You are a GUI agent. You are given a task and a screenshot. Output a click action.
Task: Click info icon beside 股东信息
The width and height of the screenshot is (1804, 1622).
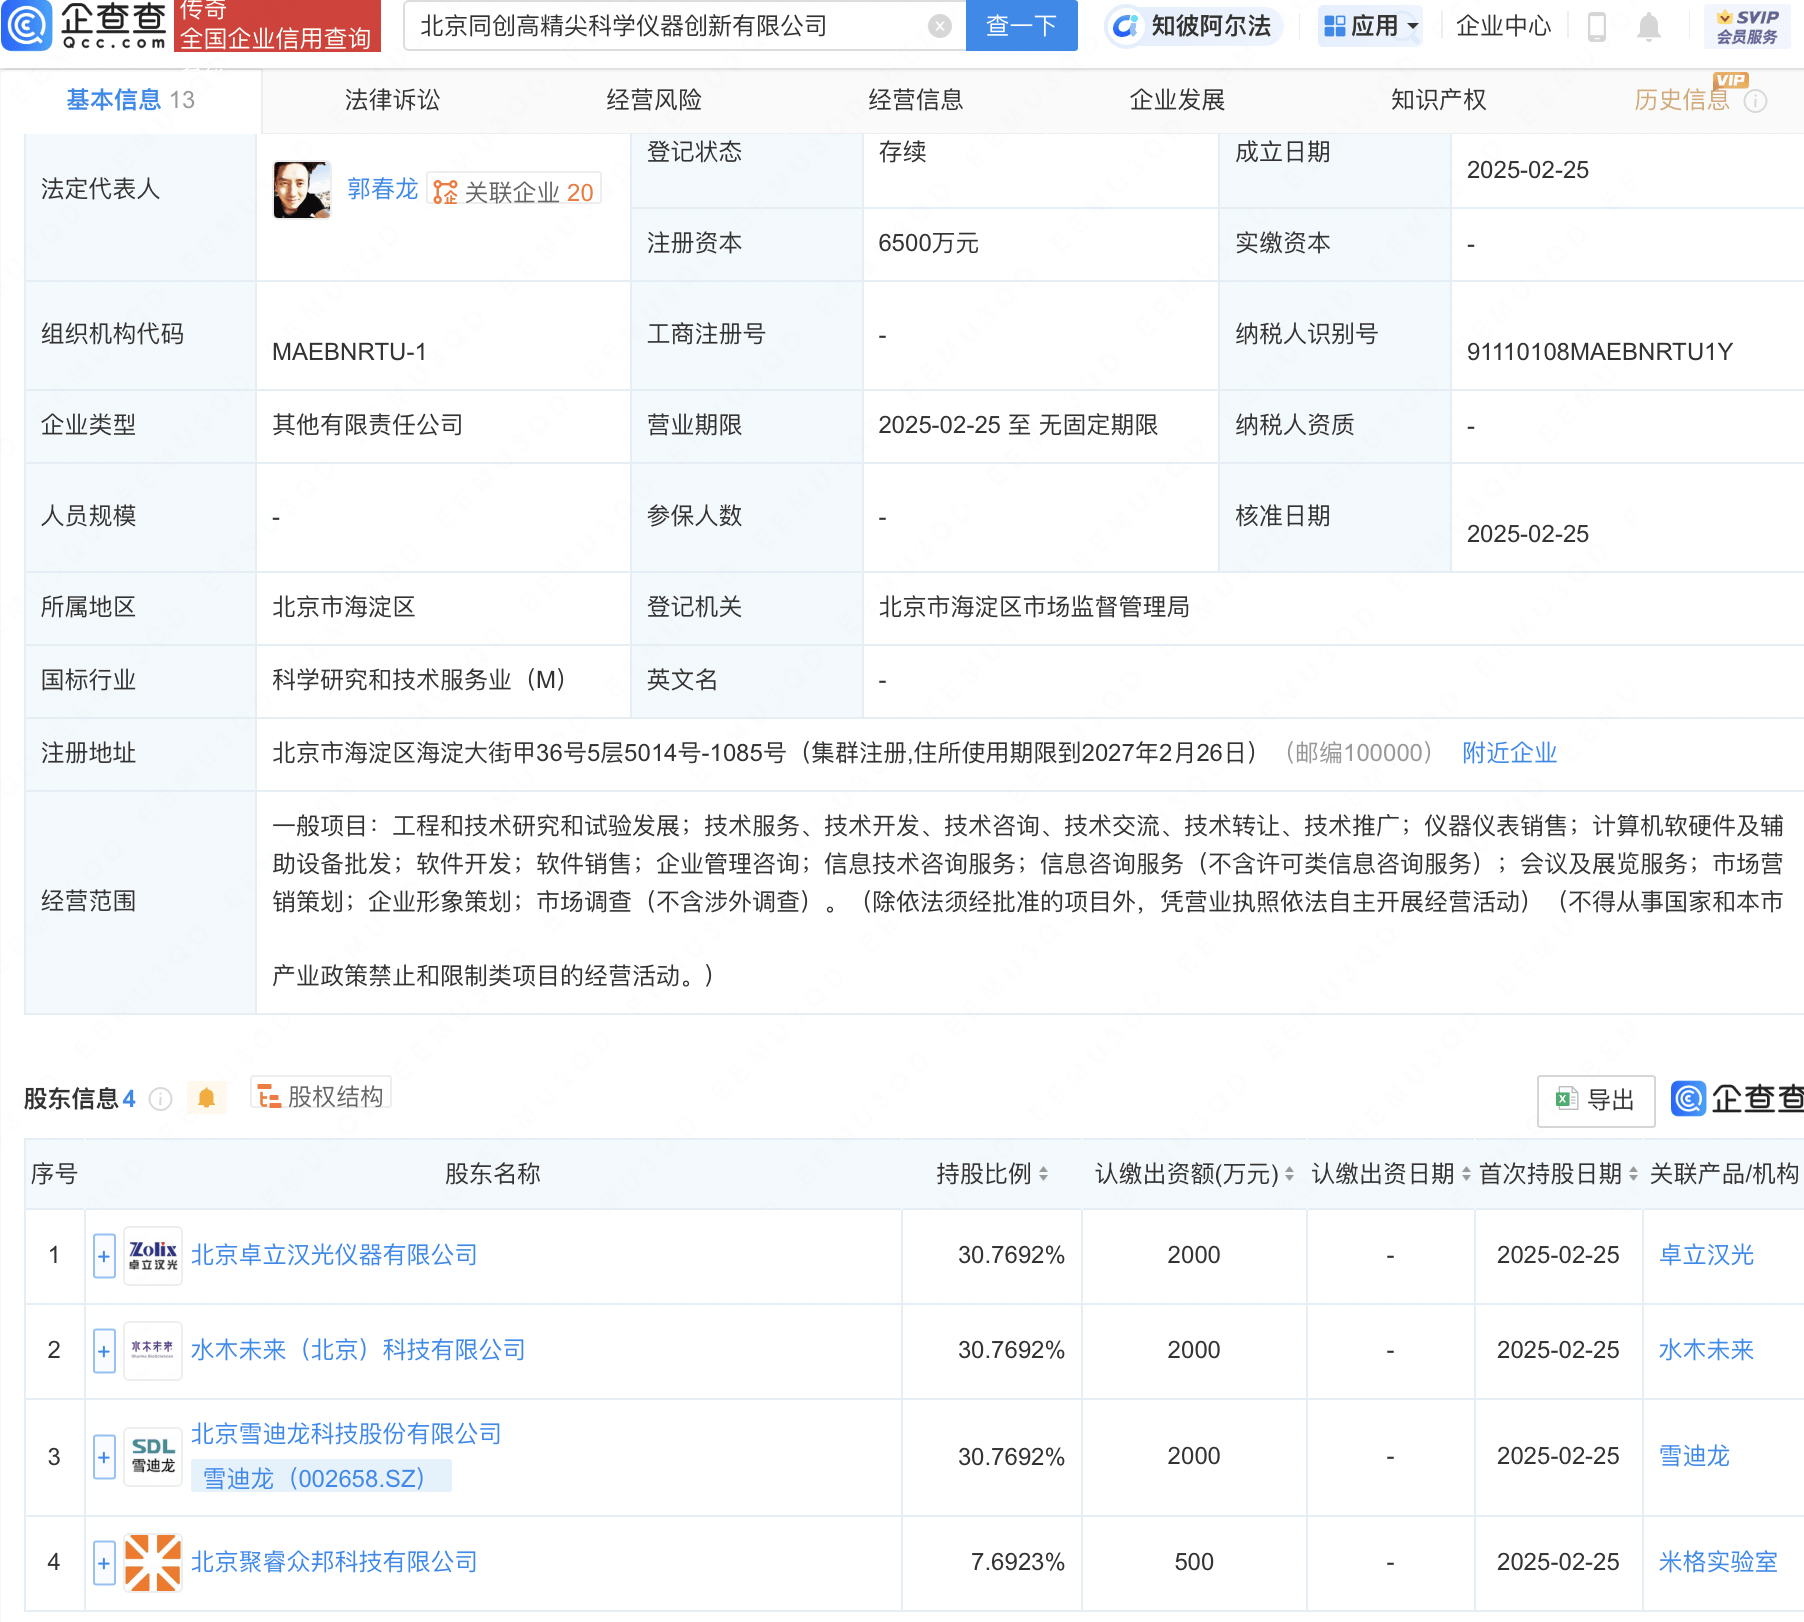click(160, 1099)
